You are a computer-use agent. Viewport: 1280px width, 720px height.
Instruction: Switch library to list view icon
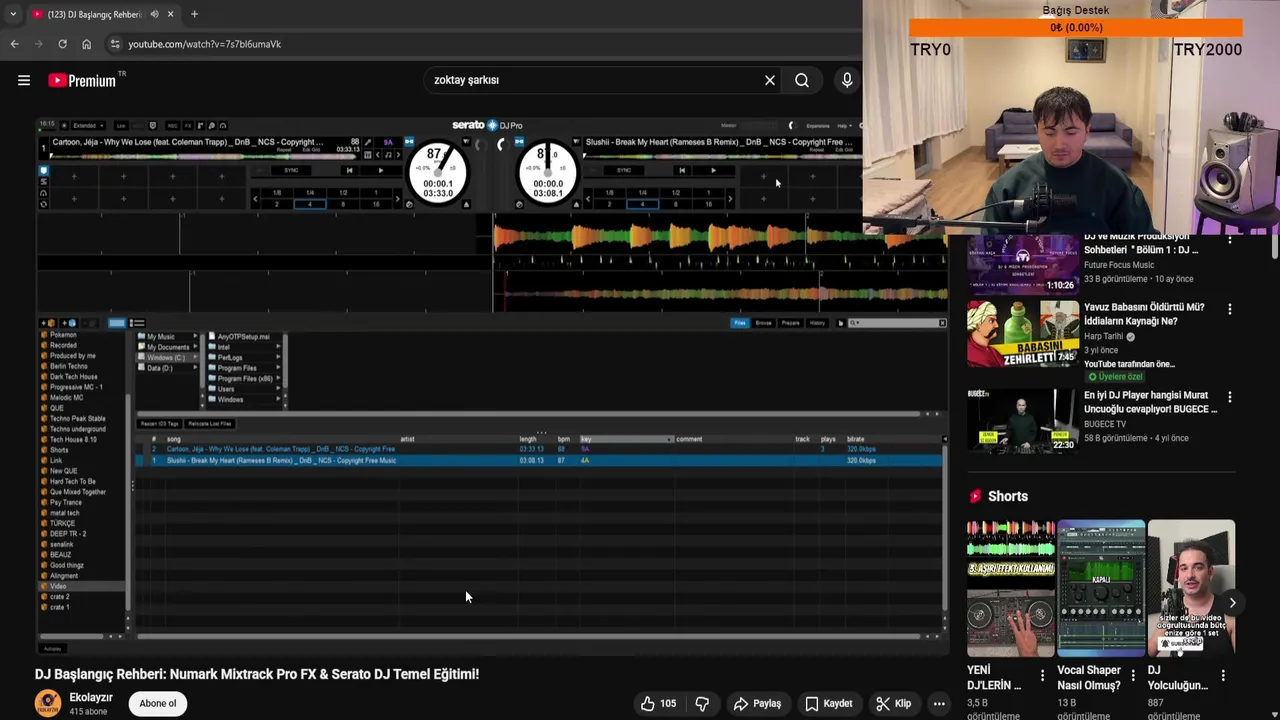137,323
